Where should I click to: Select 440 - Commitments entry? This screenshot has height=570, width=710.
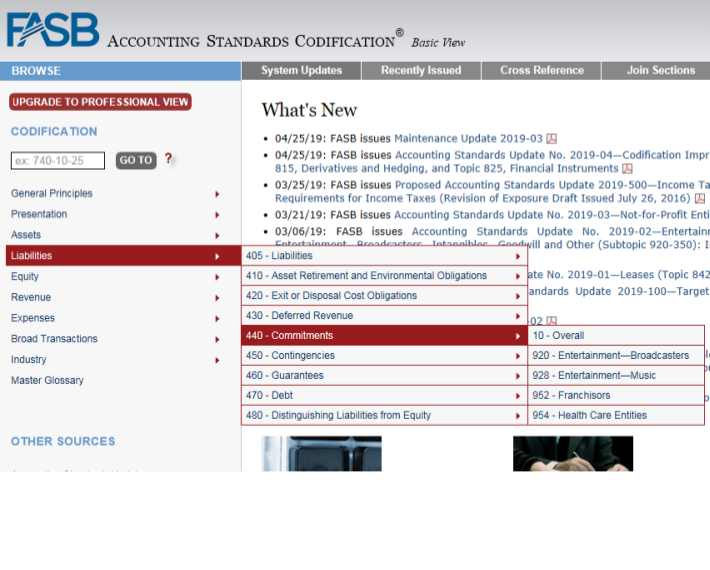384,335
